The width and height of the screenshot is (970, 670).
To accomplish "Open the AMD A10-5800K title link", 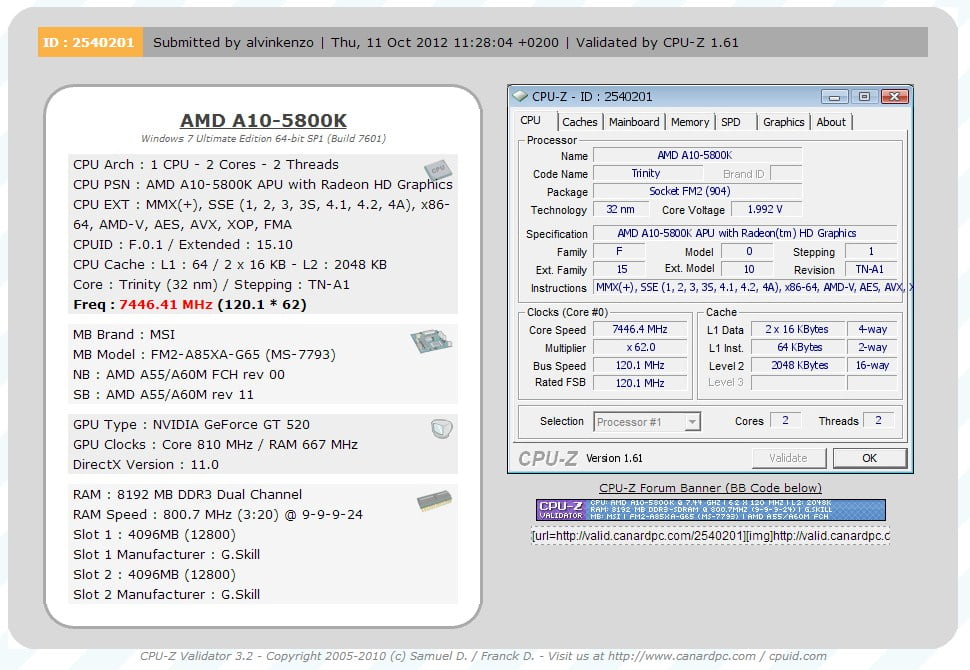I will point(264,120).
